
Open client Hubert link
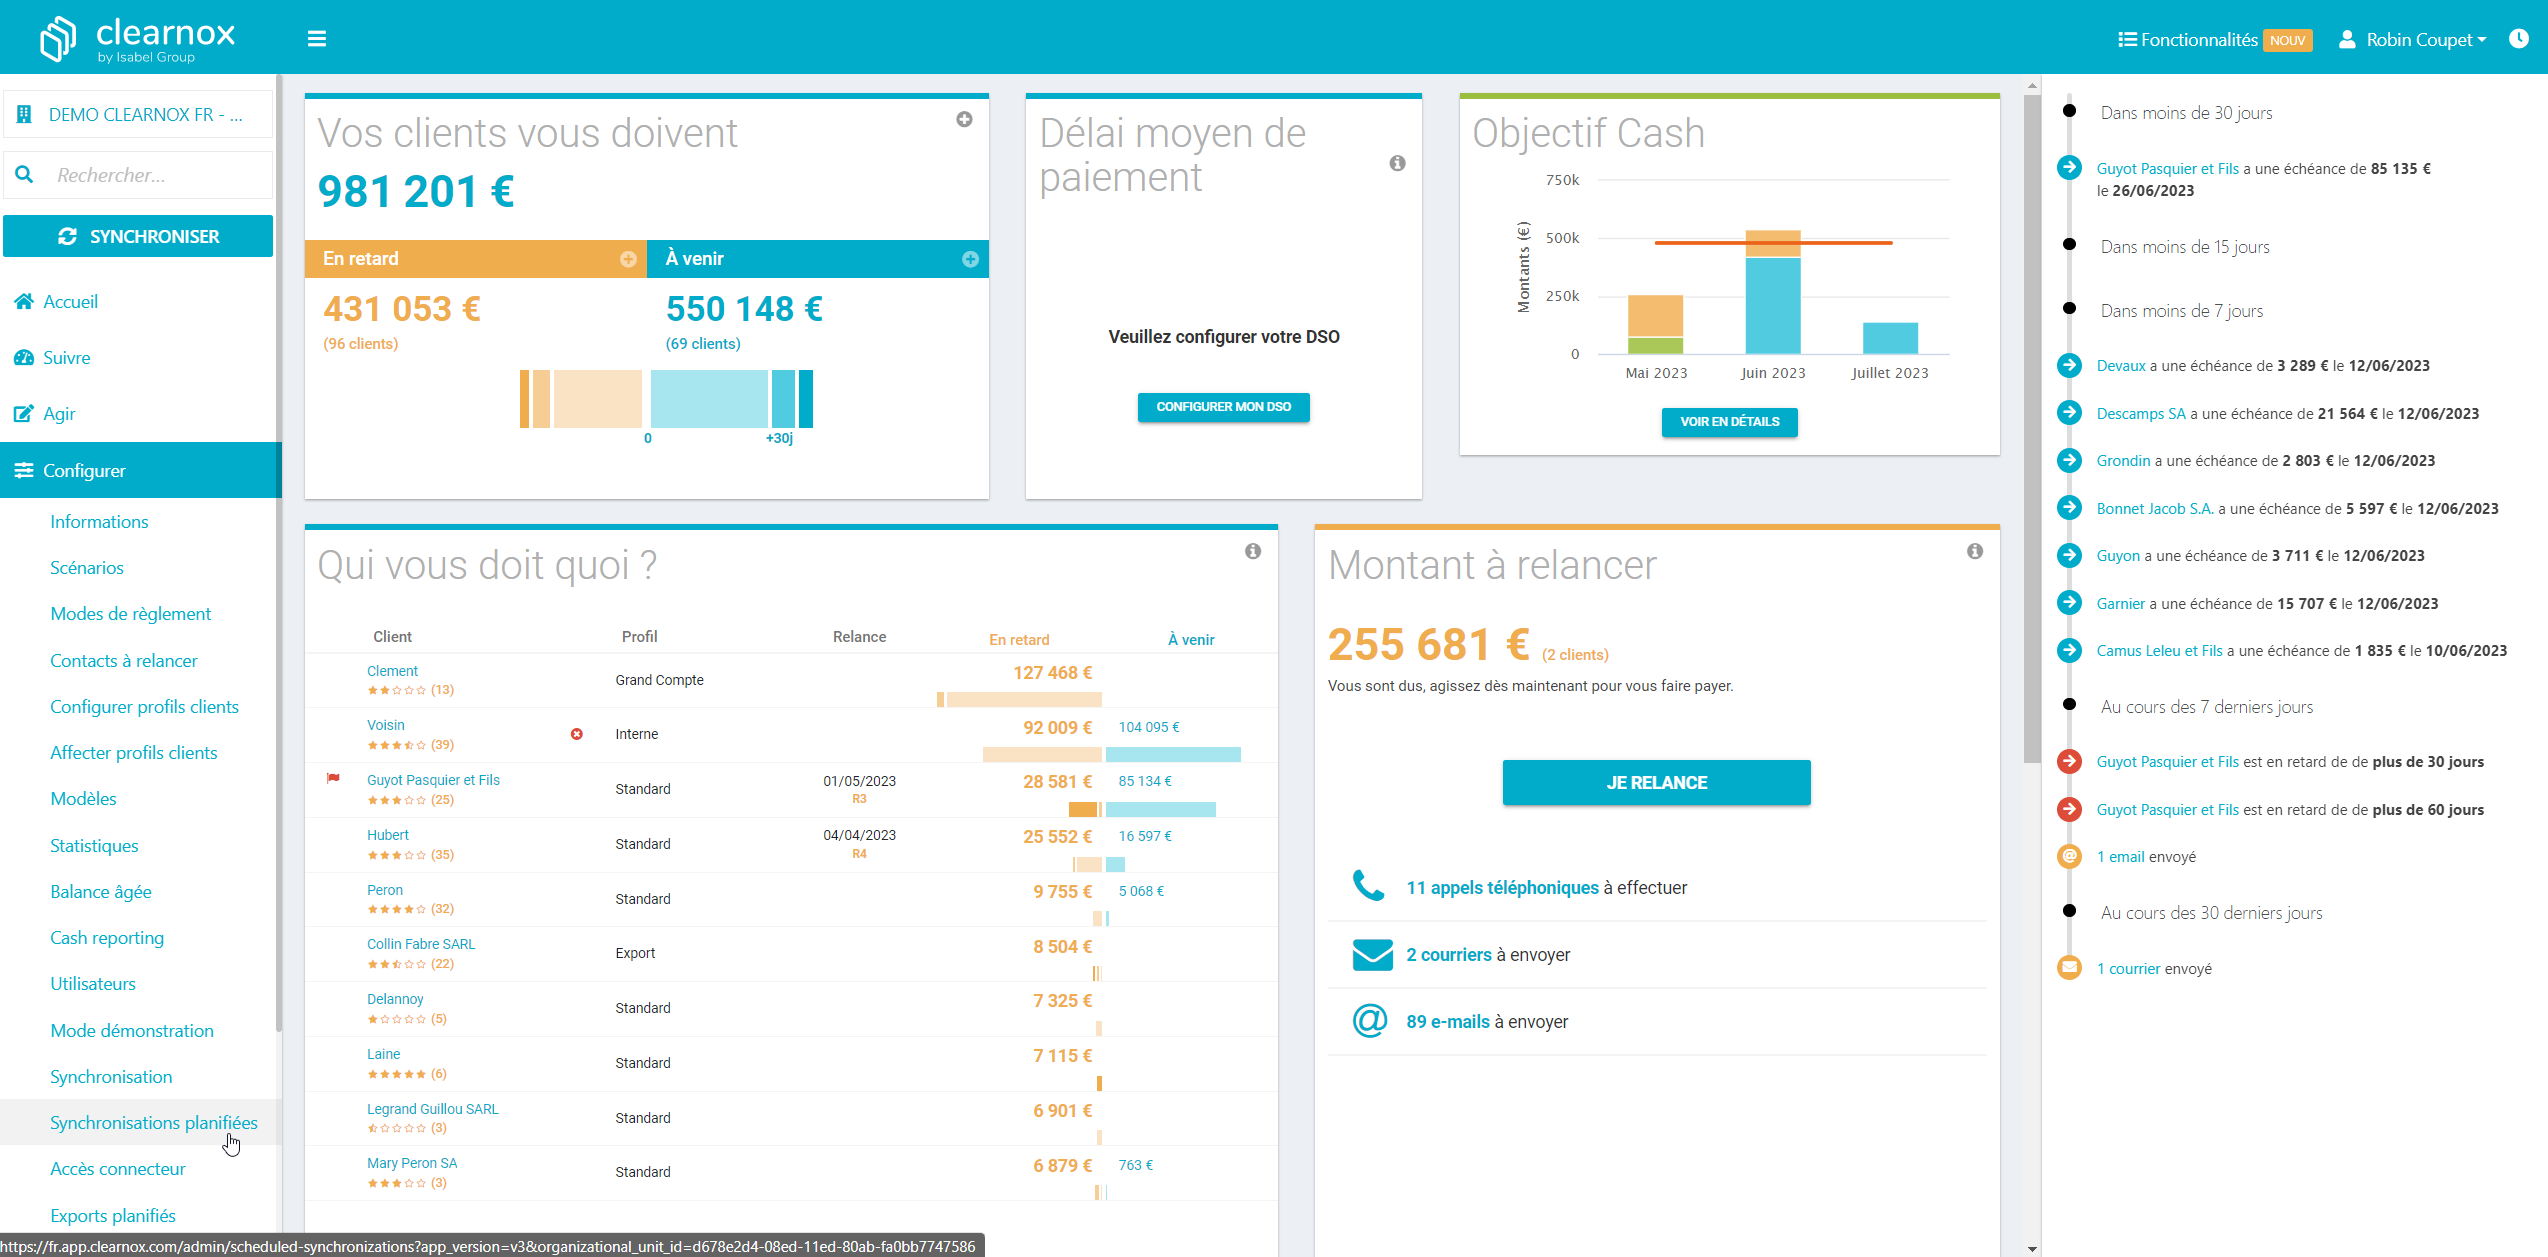tap(388, 835)
